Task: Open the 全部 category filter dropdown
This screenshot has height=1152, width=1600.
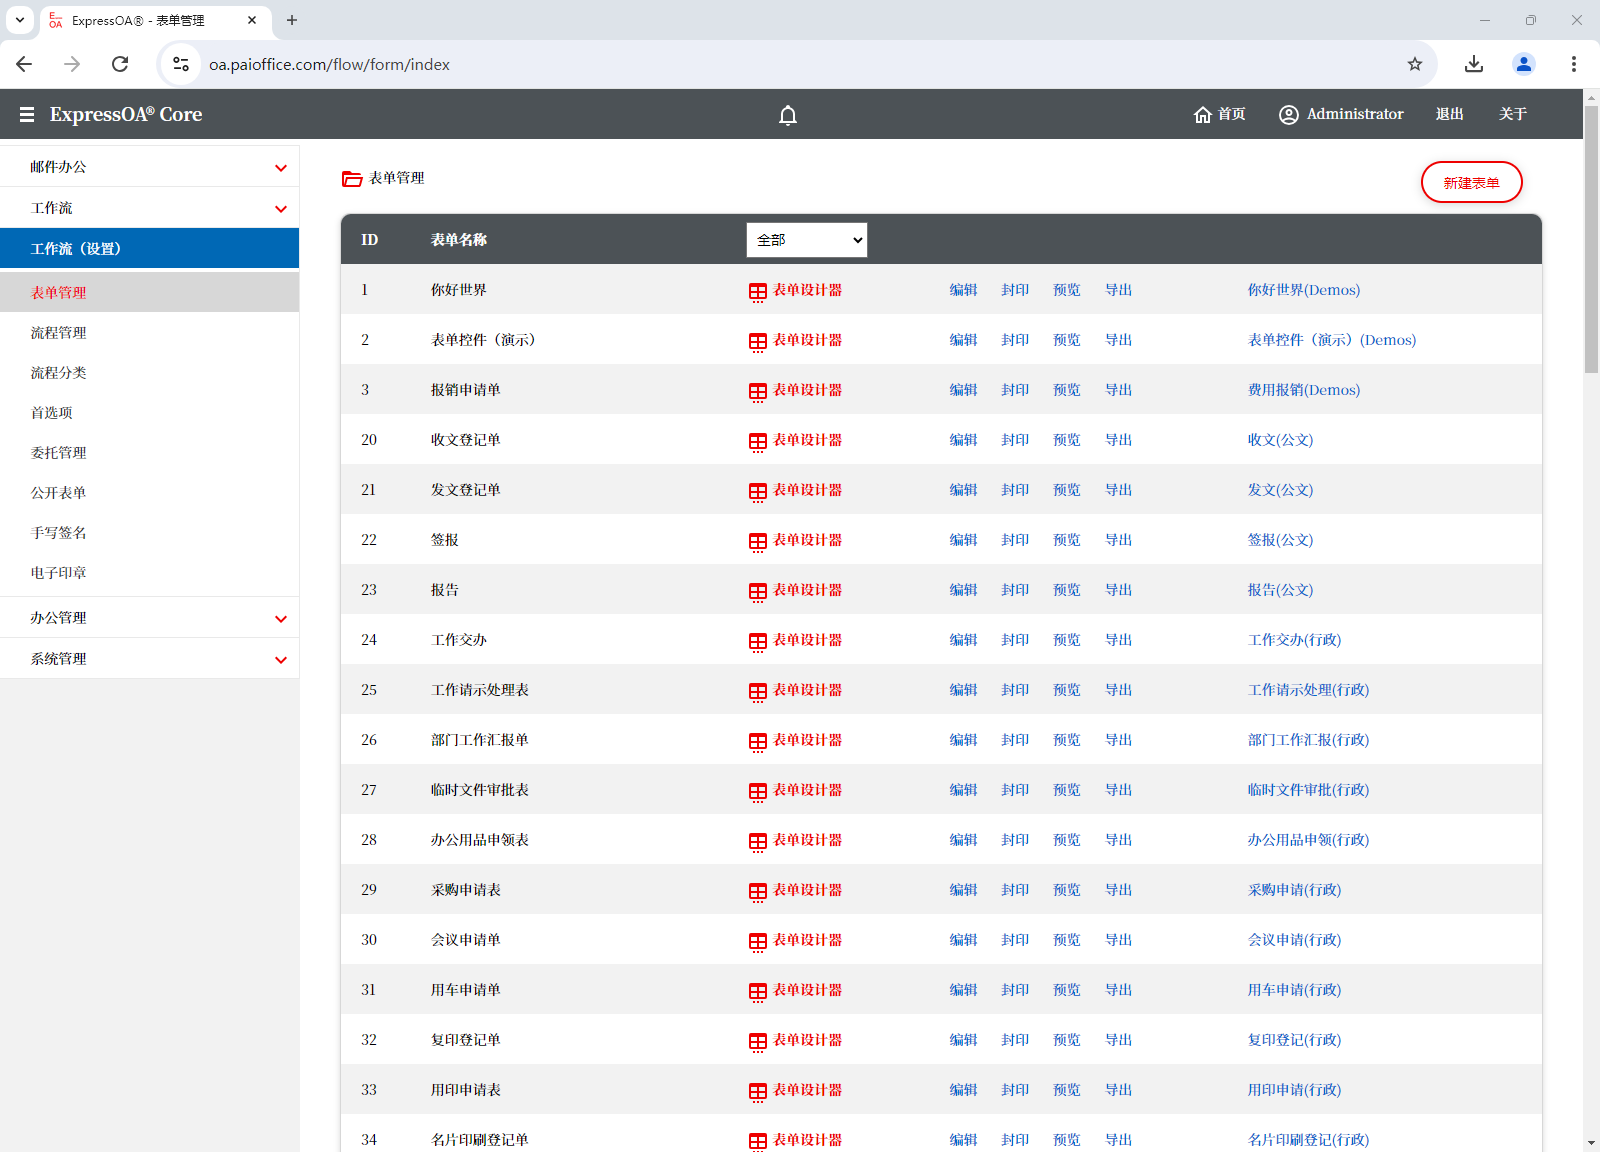Action: pos(806,240)
